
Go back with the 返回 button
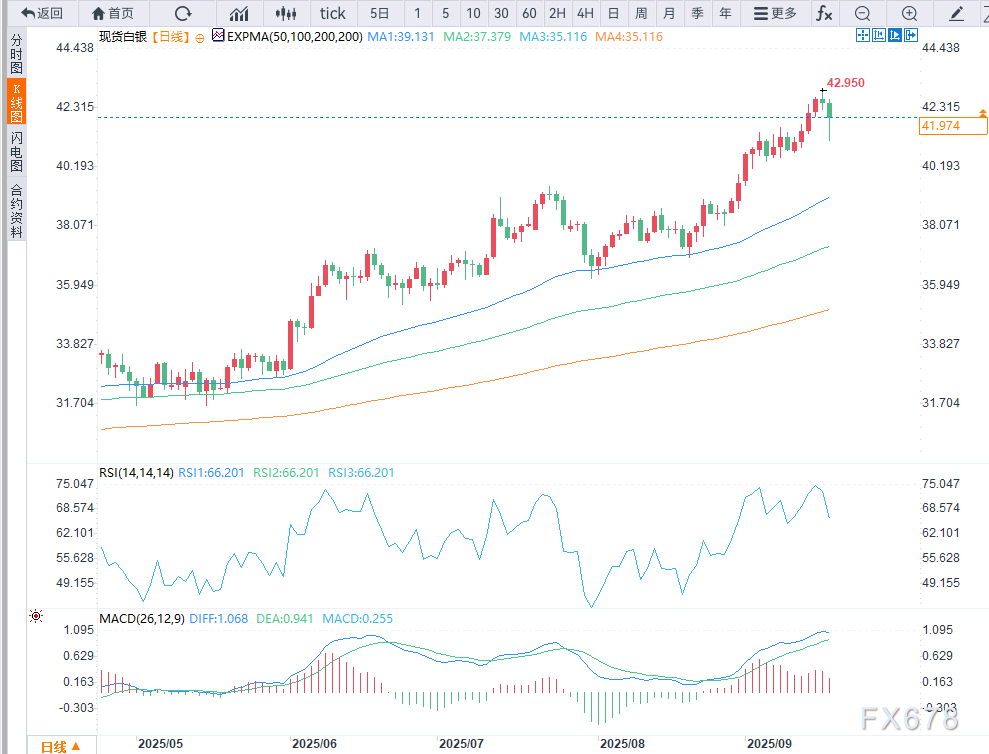coord(42,13)
